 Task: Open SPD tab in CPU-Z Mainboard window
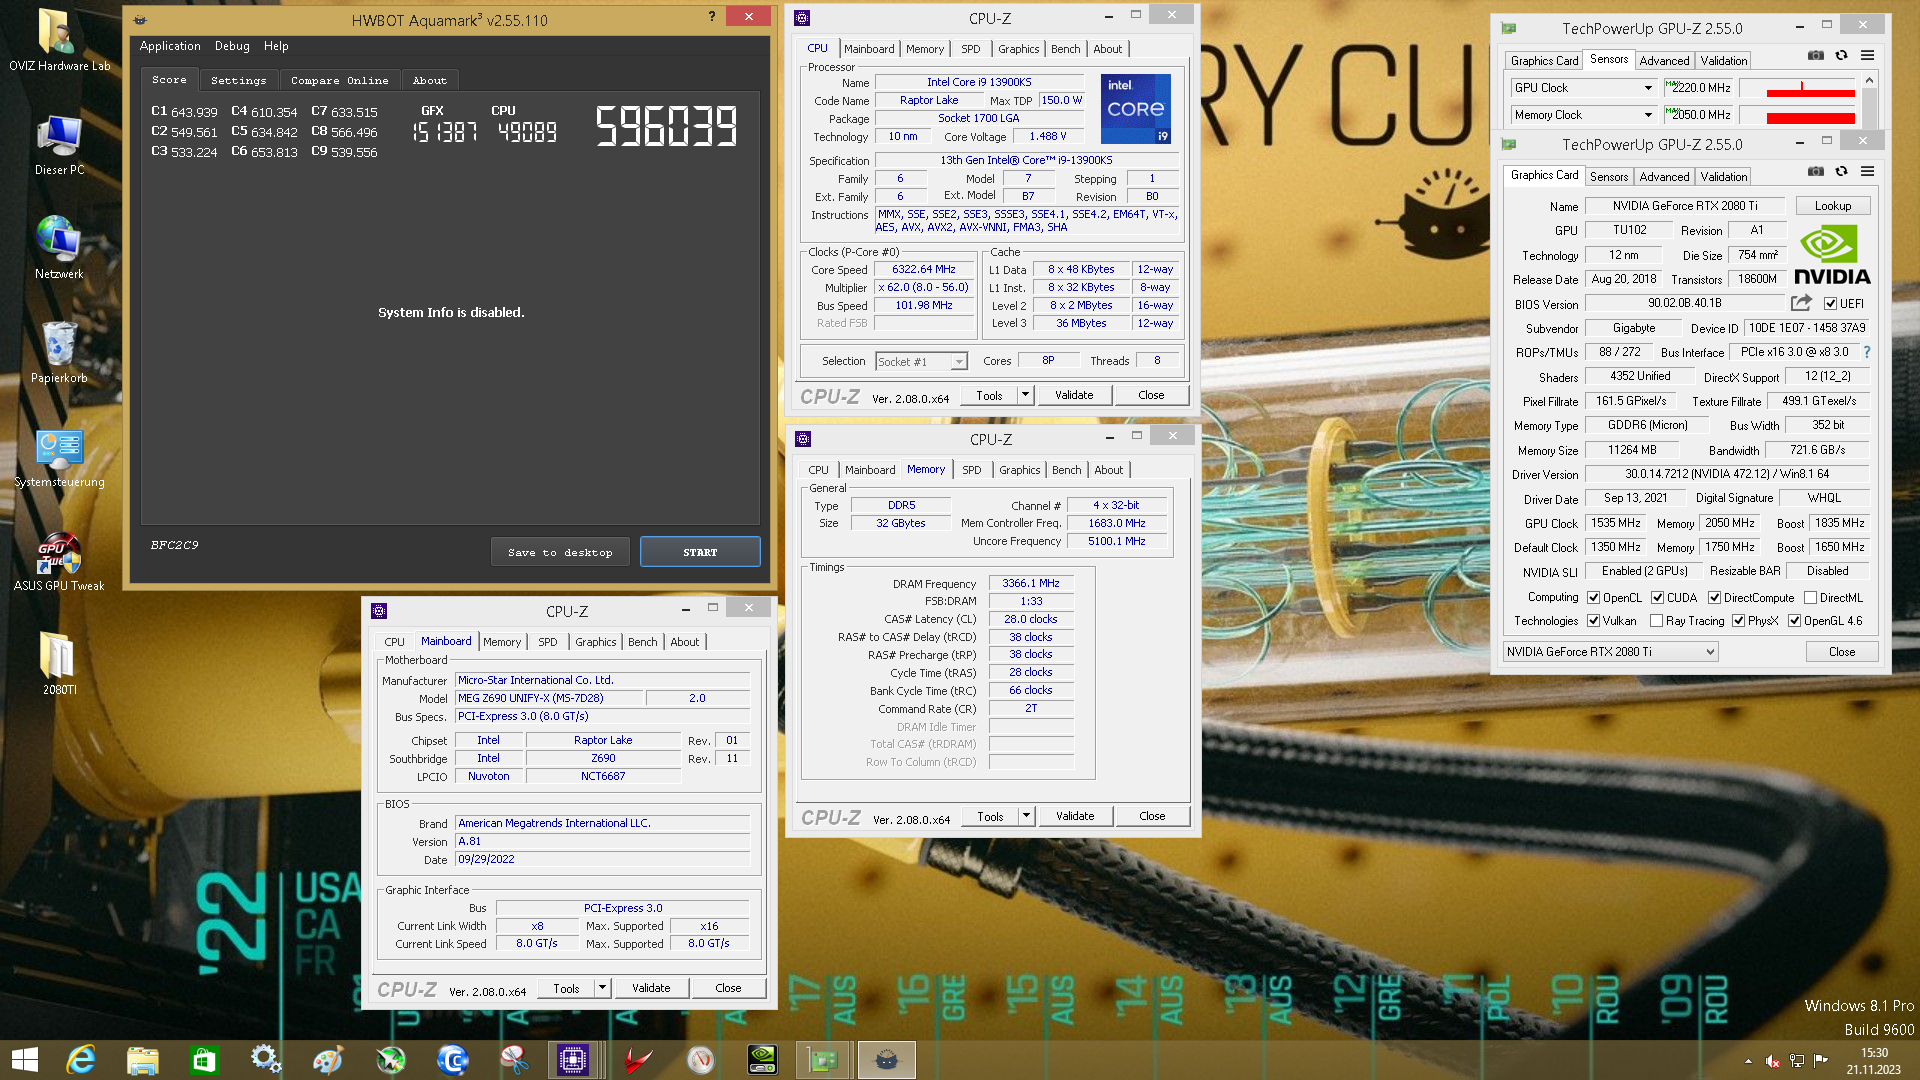(548, 642)
